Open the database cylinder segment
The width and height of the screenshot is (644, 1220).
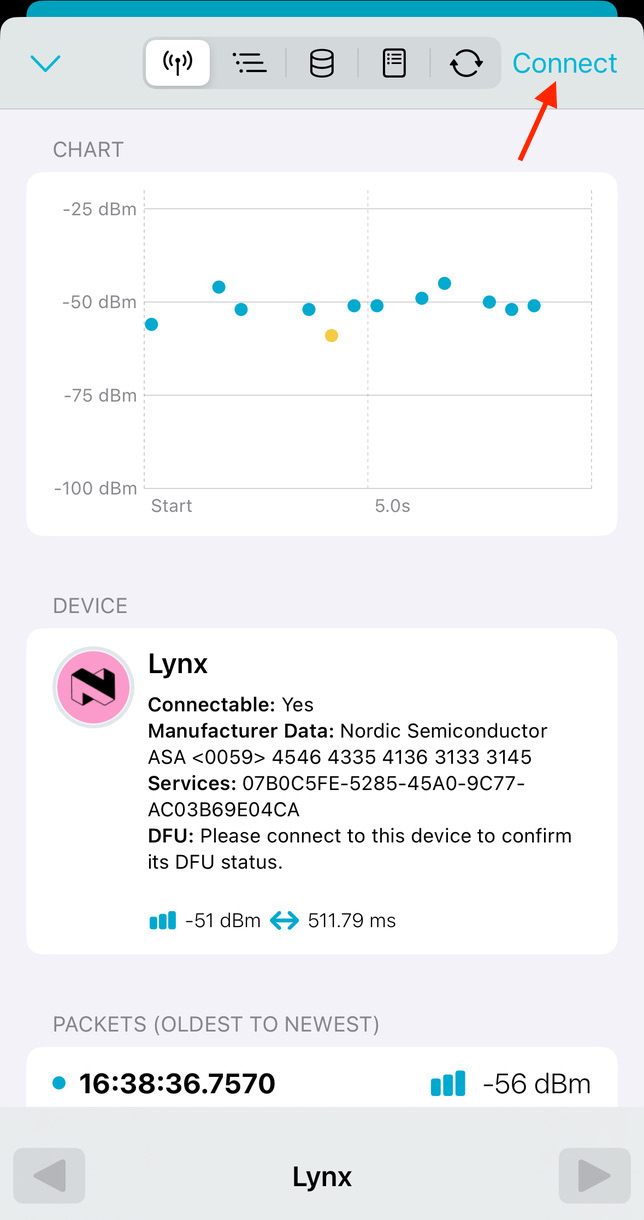coord(322,64)
